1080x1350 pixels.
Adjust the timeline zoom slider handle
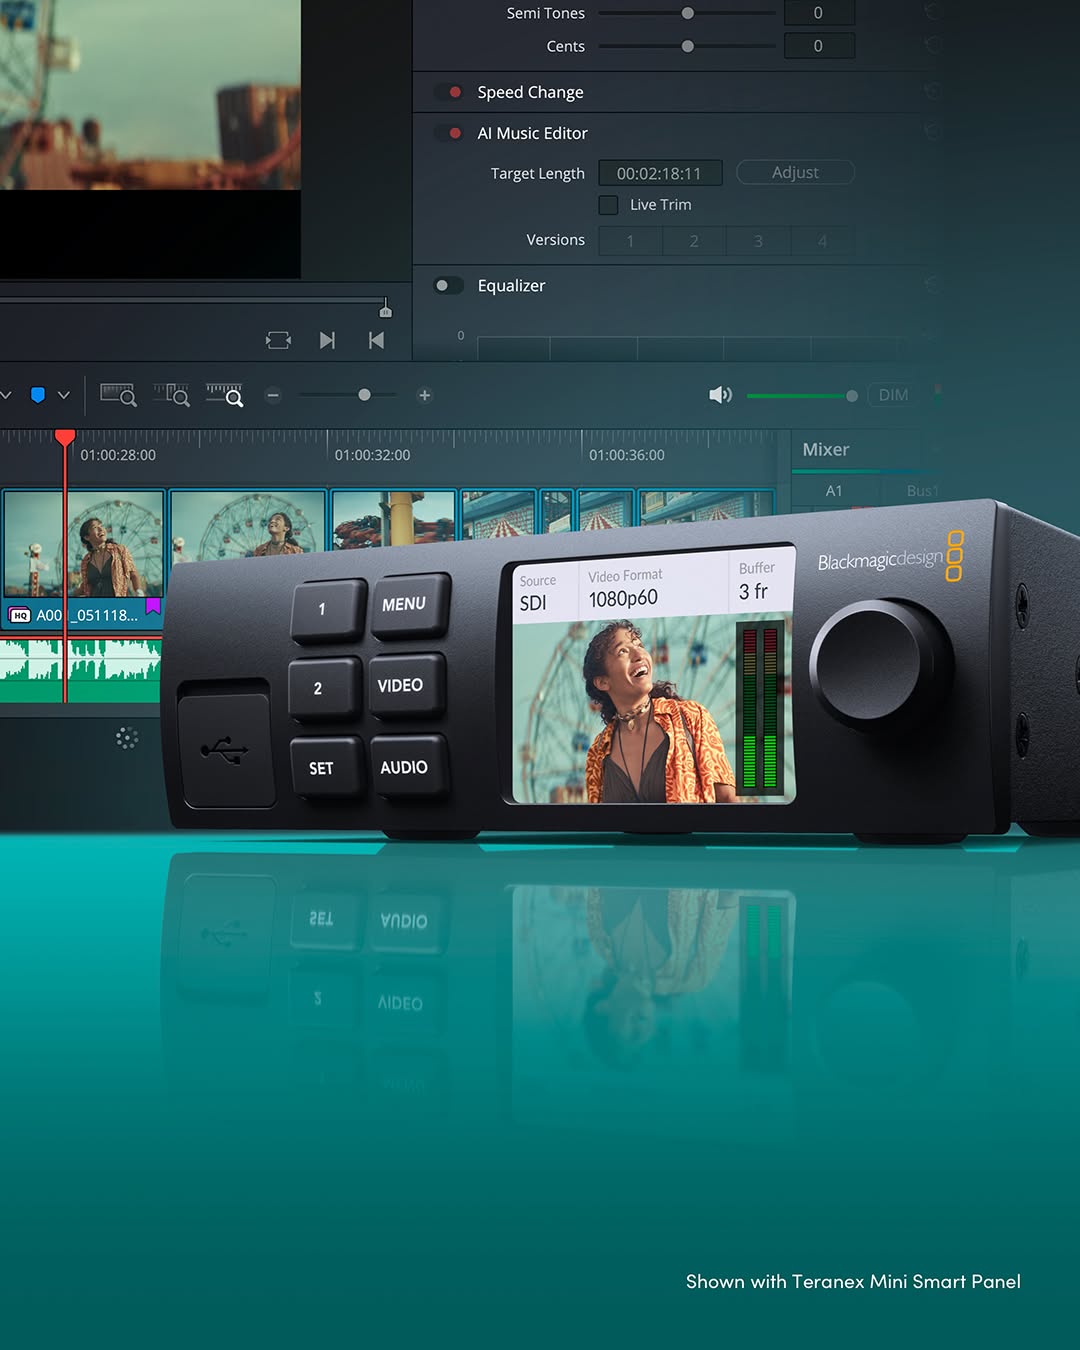(x=364, y=395)
